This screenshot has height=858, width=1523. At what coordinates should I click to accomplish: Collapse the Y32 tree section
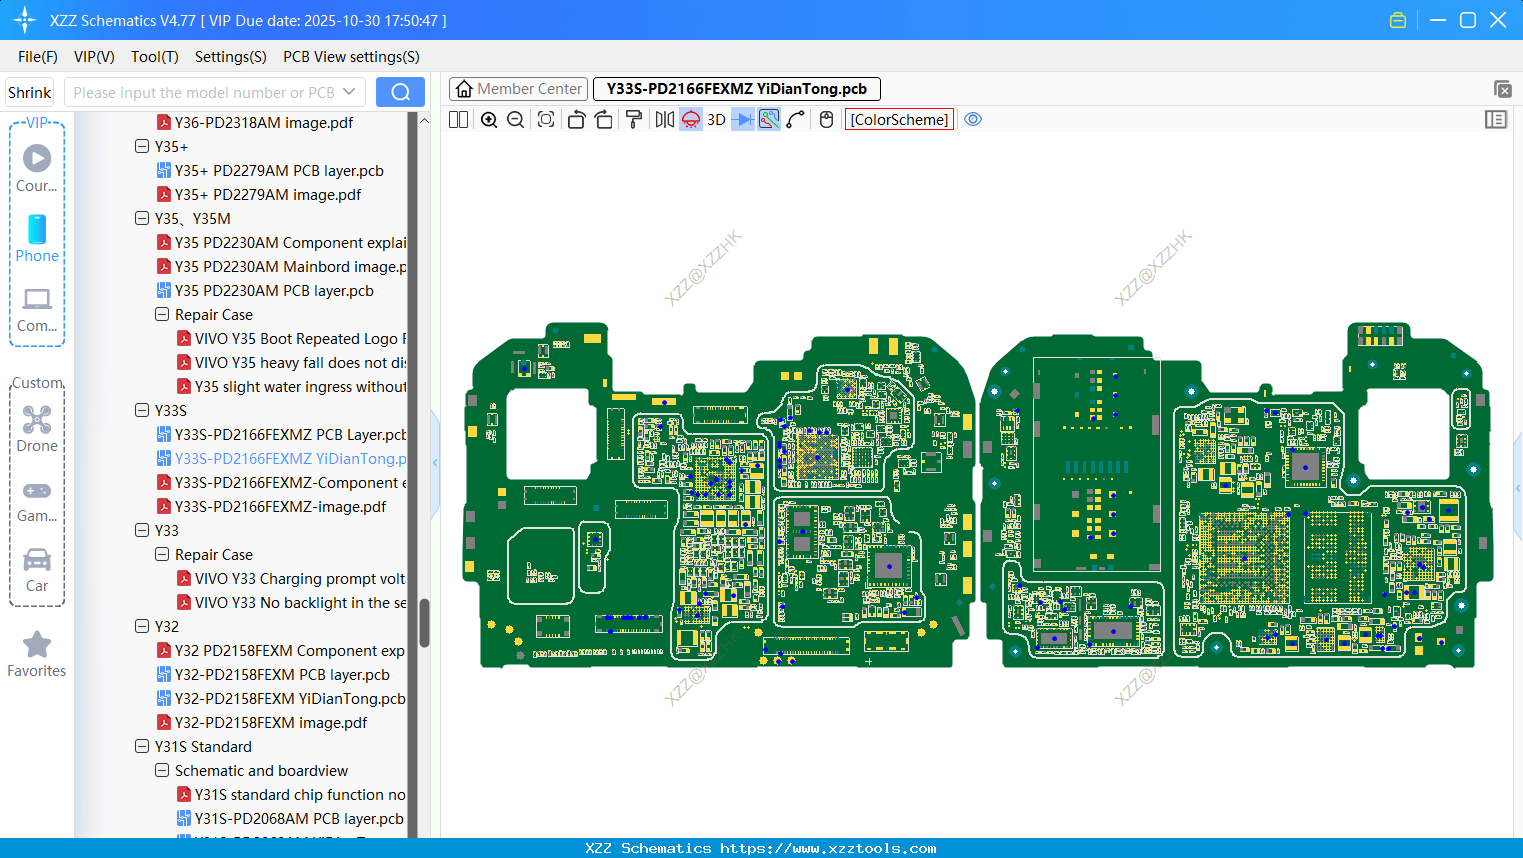pos(142,626)
